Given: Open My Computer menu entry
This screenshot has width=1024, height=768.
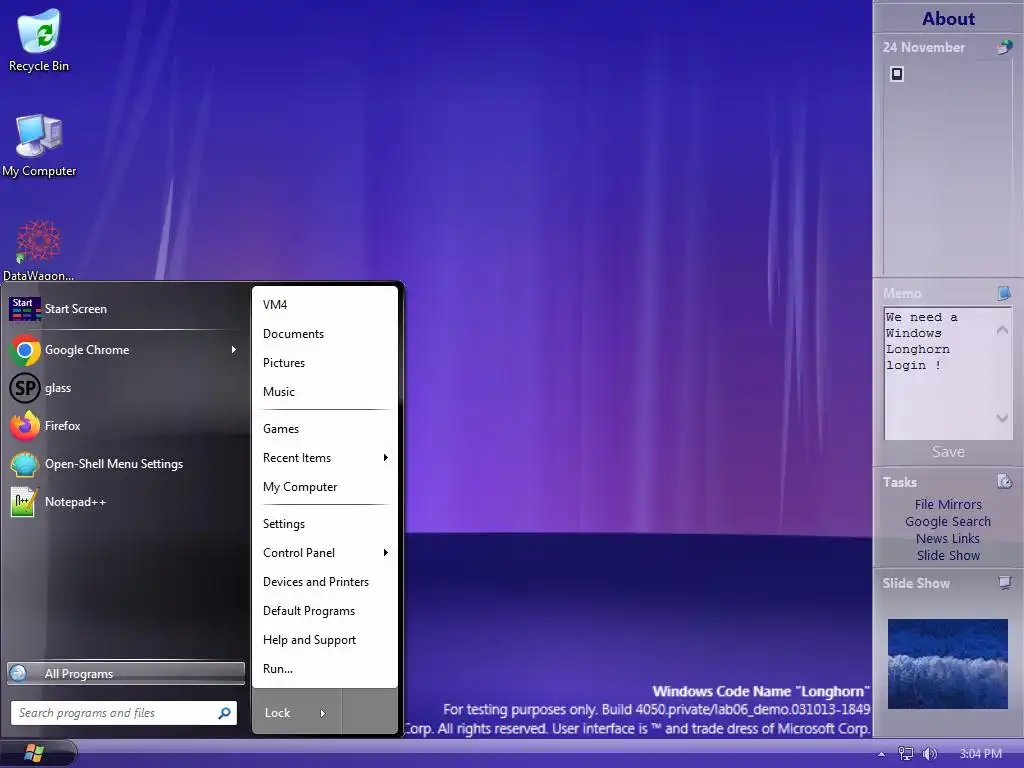Looking at the screenshot, I should (x=325, y=487).
